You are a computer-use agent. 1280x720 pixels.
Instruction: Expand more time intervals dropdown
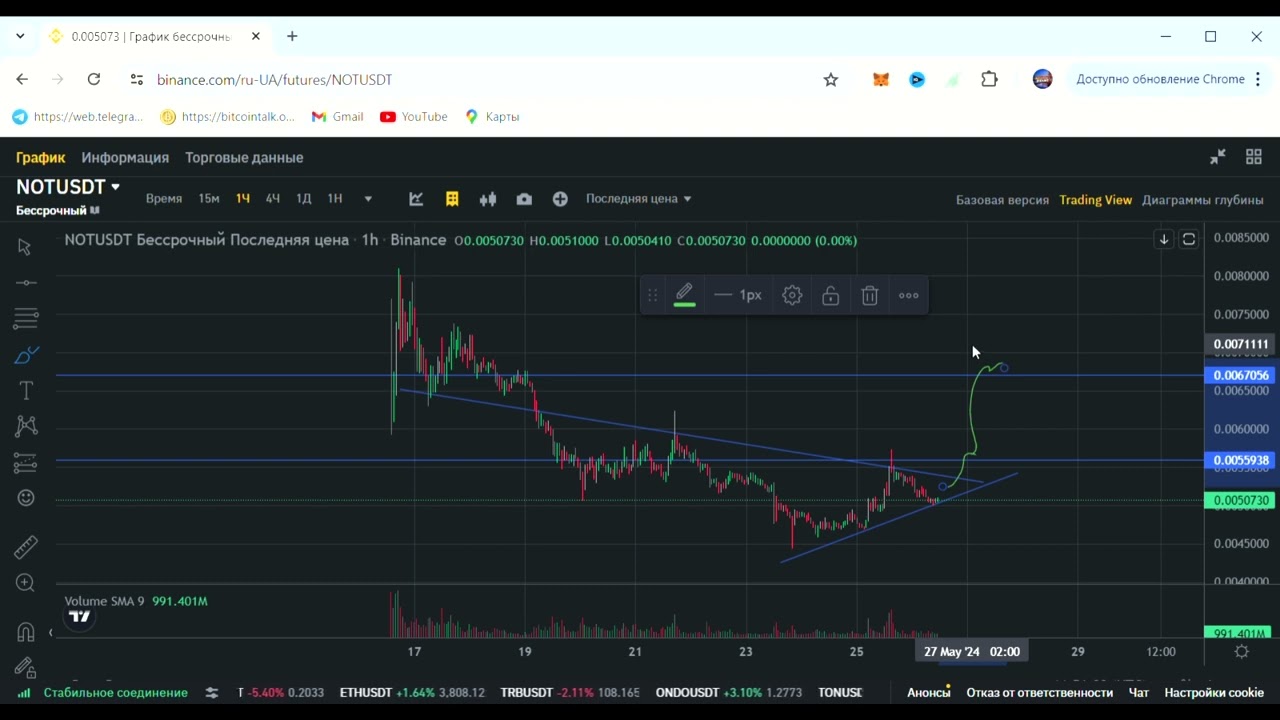[368, 199]
